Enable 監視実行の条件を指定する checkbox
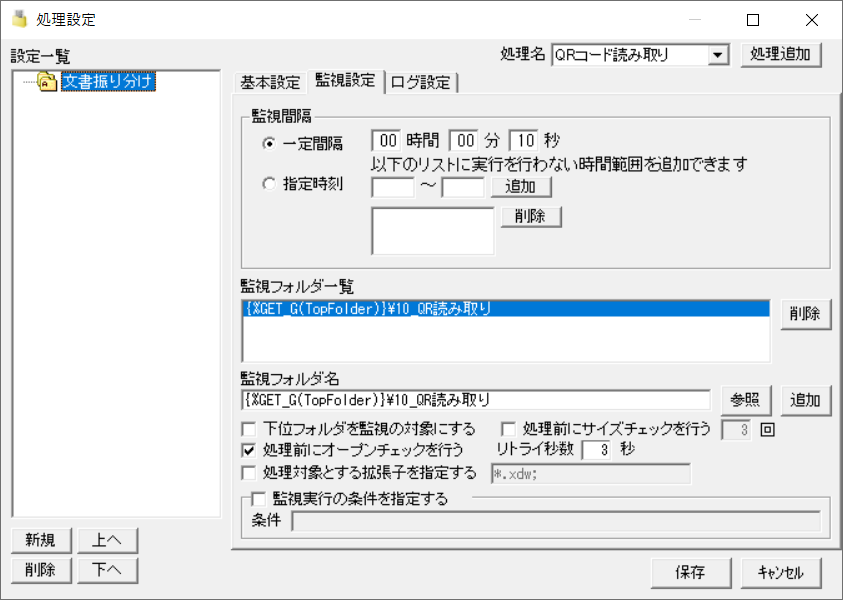843x600 pixels. (259, 499)
